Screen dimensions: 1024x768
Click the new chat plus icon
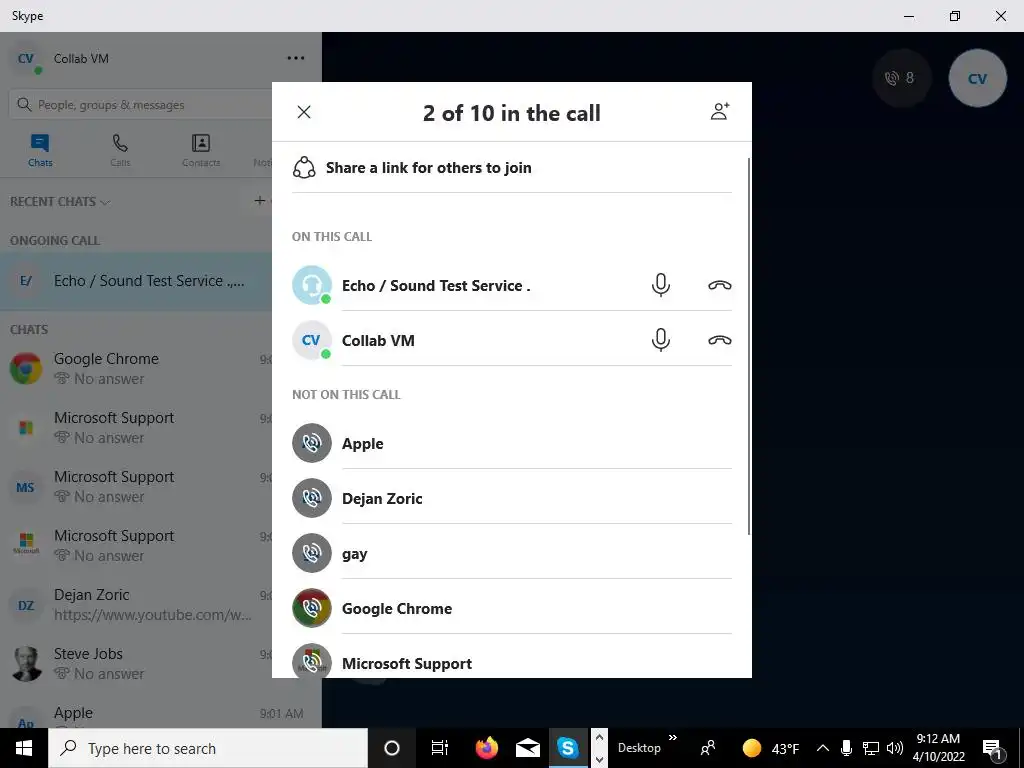[x=260, y=200]
